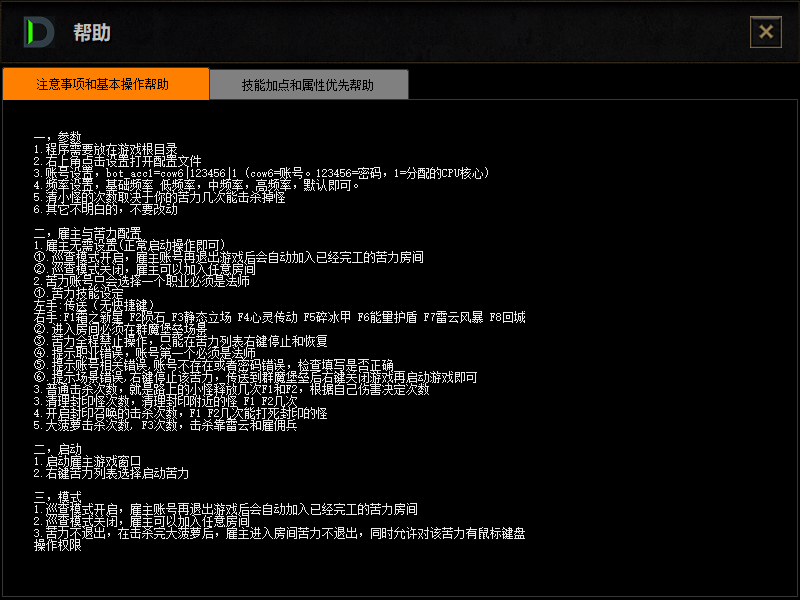This screenshot has height=600, width=800.
Task: Select the 苦力不退出 mode description line
Action: [279, 533]
